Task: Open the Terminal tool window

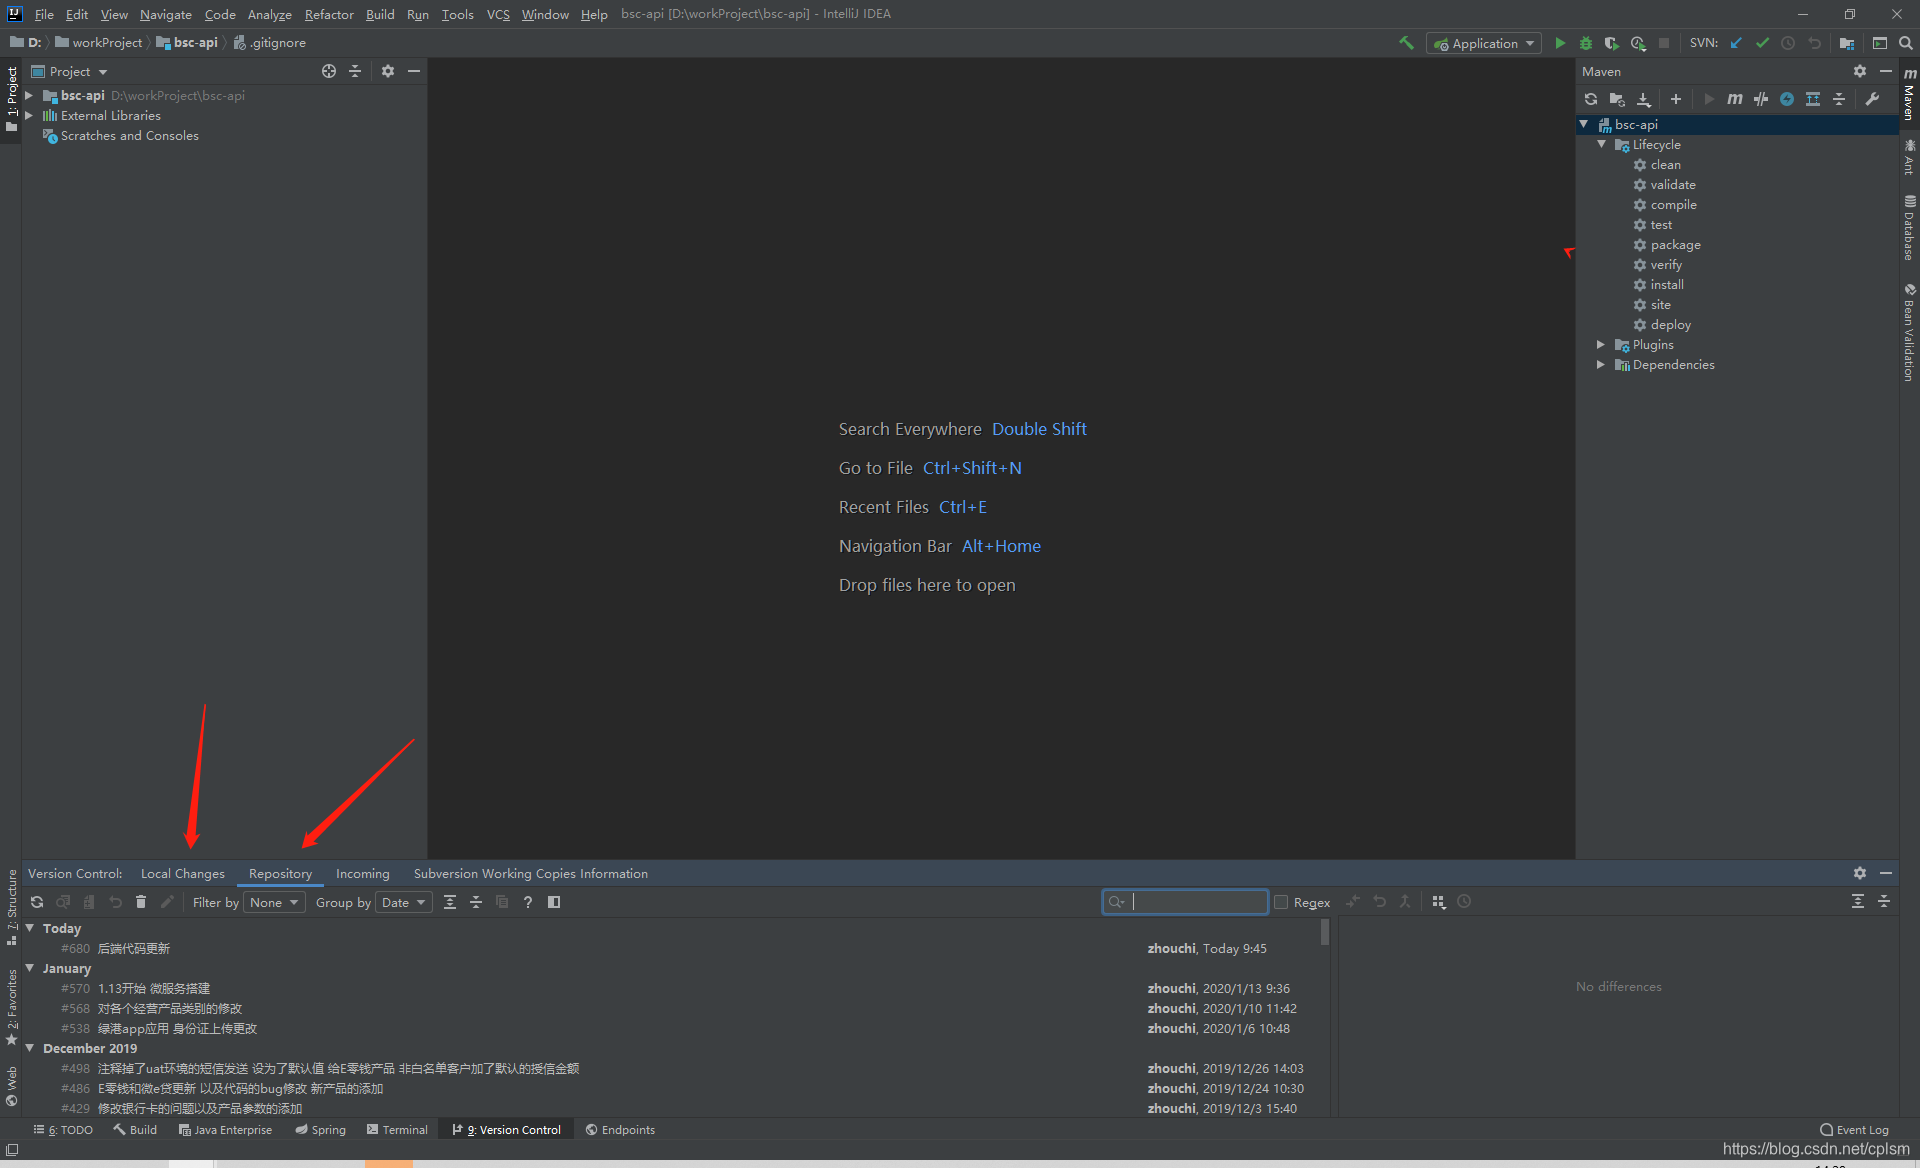Action: point(397,1130)
